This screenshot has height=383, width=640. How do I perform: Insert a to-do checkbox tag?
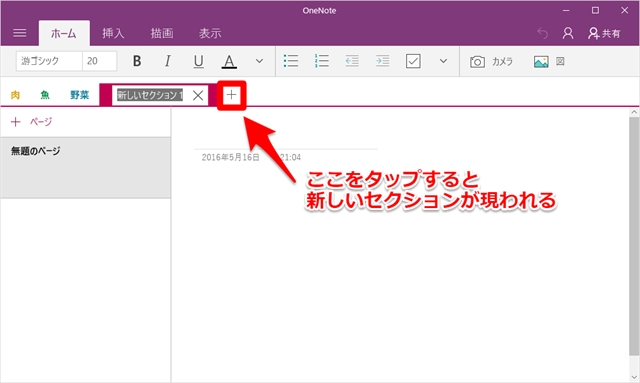[x=413, y=61]
